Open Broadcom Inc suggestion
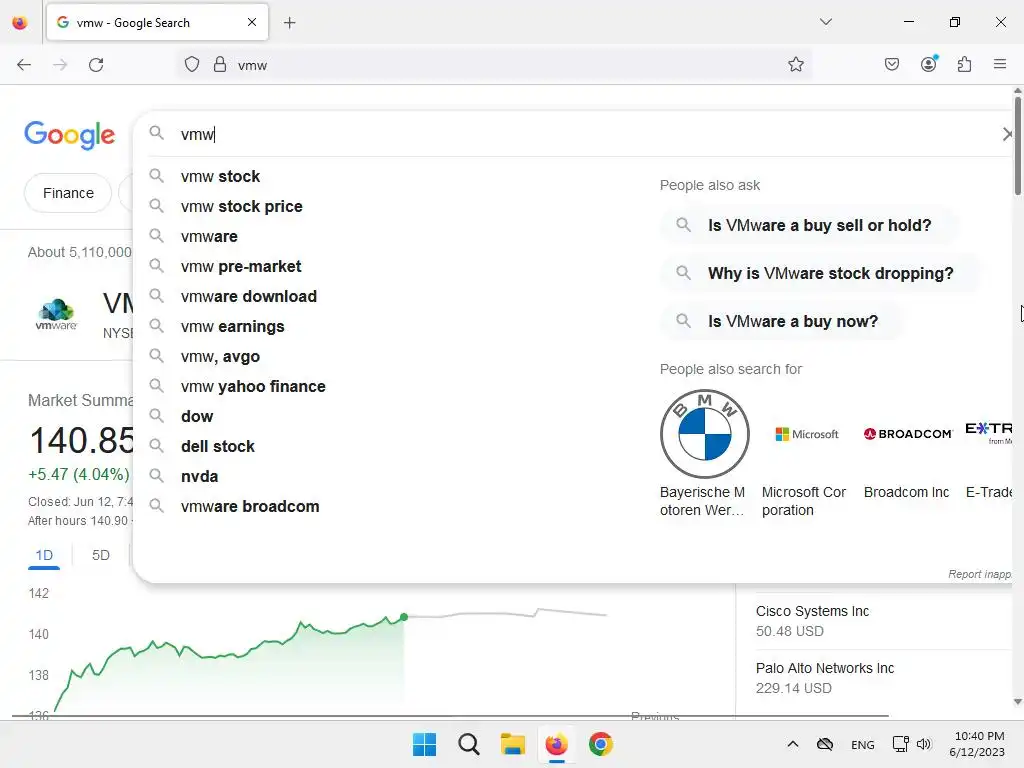This screenshot has height=768, width=1024. 908,446
